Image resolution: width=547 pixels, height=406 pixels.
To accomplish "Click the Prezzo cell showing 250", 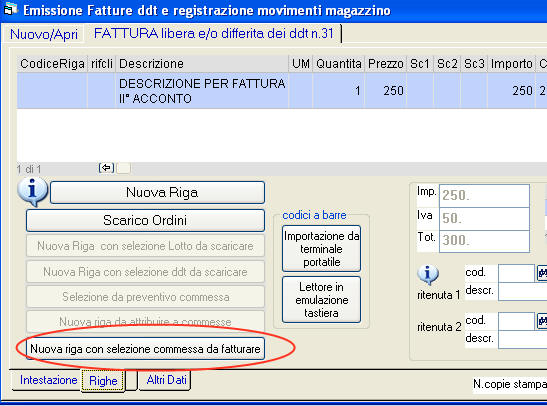I will (x=386, y=91).
